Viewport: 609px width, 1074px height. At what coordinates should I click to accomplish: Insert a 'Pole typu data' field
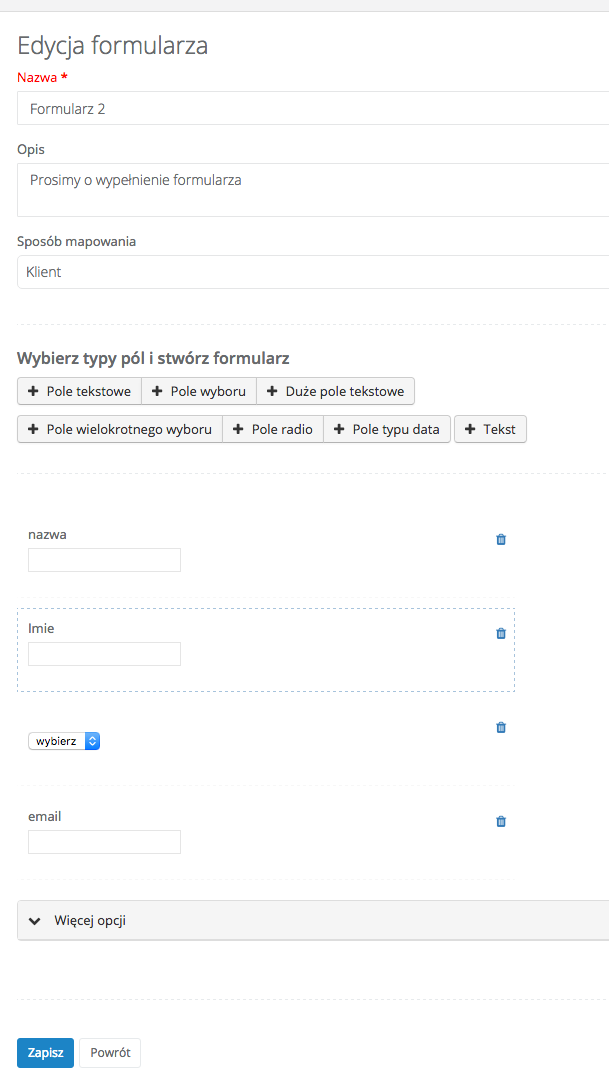pyautogui.click(x=387, y=429)
